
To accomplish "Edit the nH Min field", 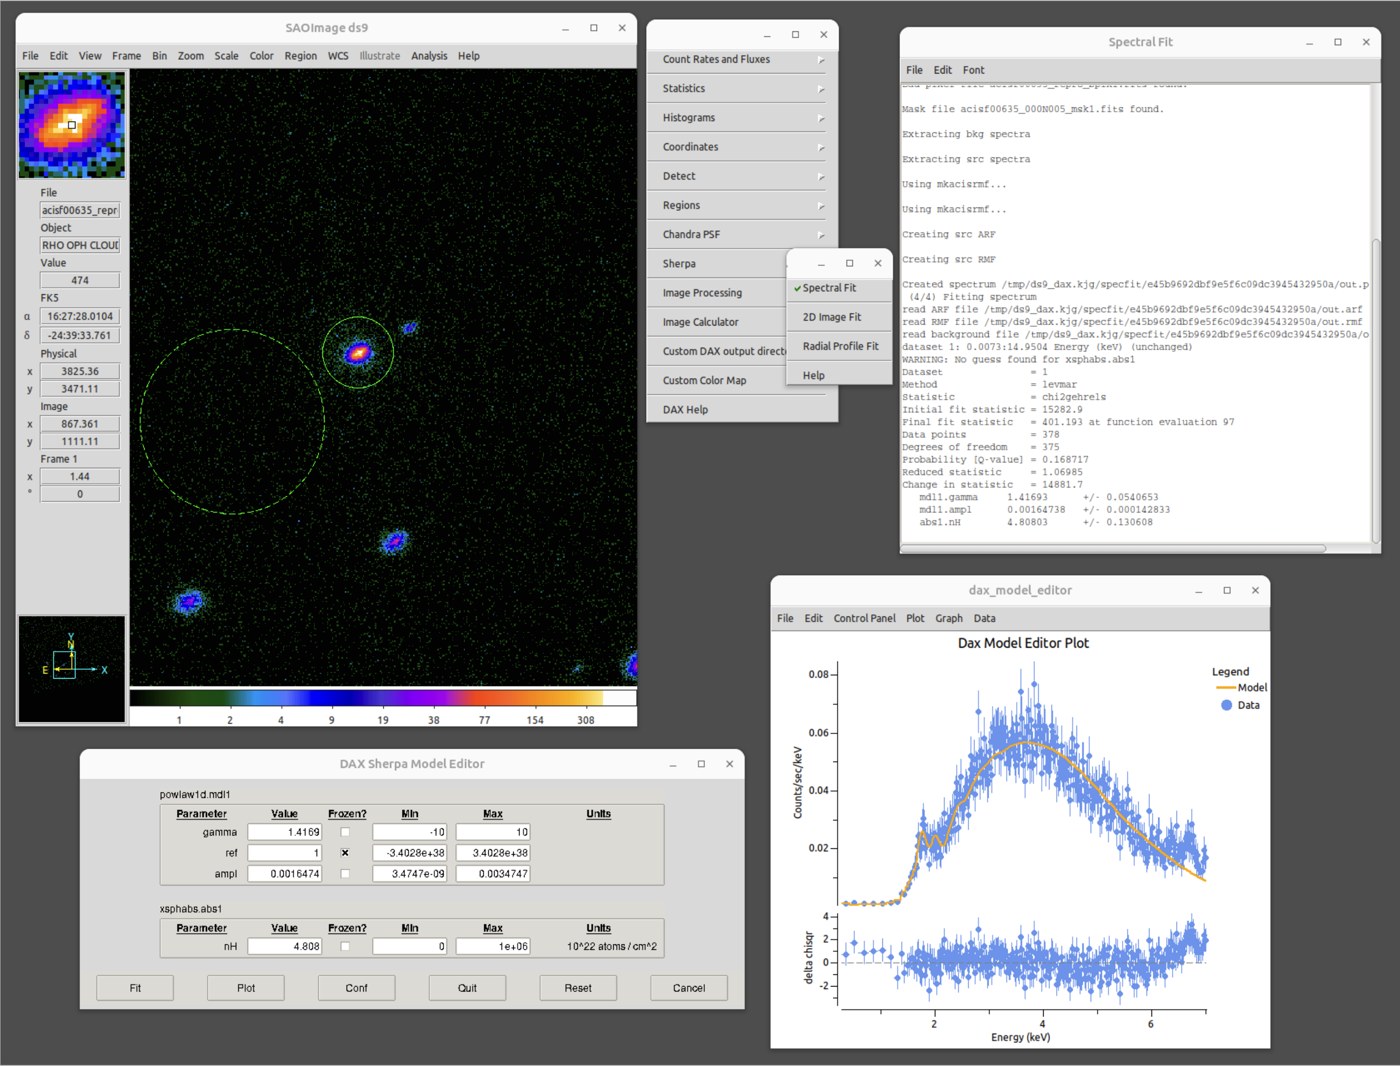I will pyautogui.click(x=410, y=946).
